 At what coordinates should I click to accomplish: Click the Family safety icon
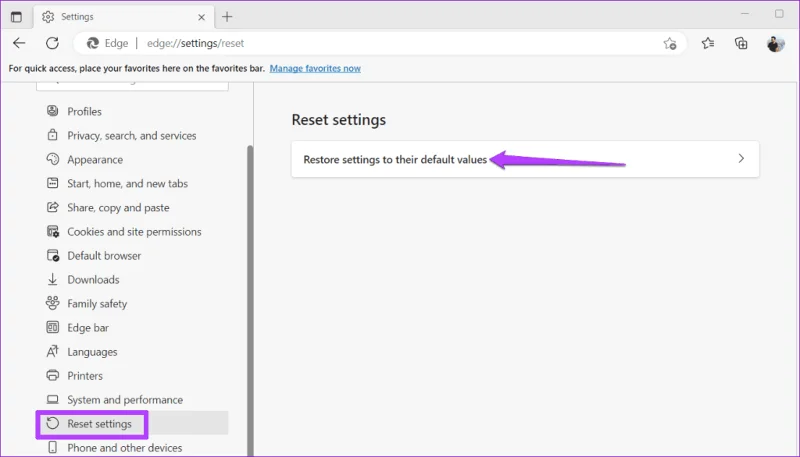pyautogui.click(x=53, y=303)
